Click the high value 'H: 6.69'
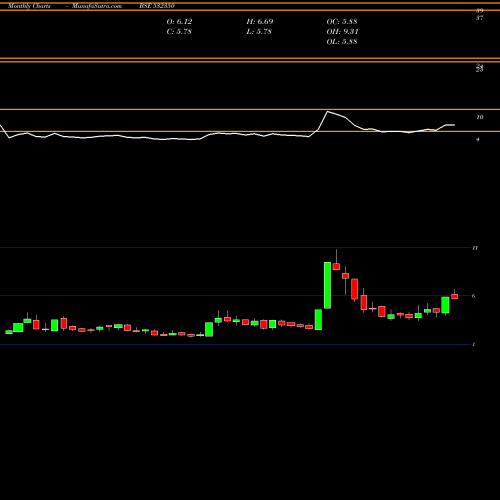The image size is (500, 500). pos(260,22)
